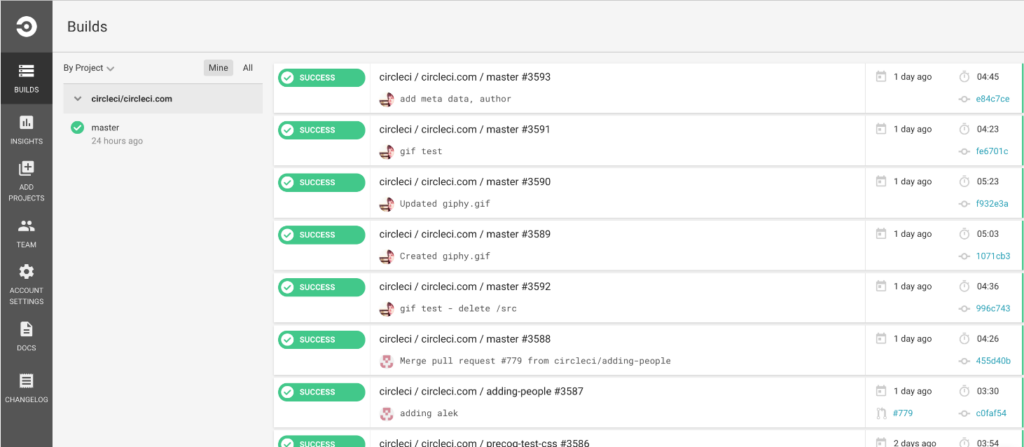Click commit message 'add meta data, author'
Screen dimensions: 1024x447
click(455, 99)
